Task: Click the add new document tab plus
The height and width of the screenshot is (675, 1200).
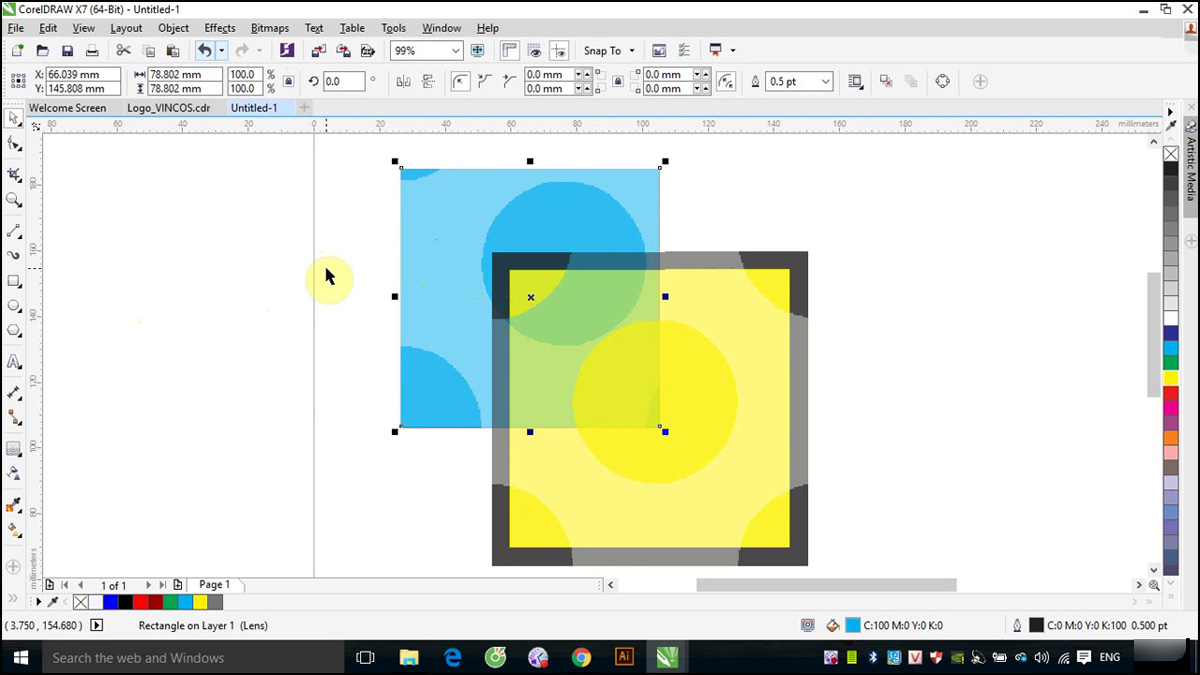Action: pyautogui.click(x=304, y=107)
